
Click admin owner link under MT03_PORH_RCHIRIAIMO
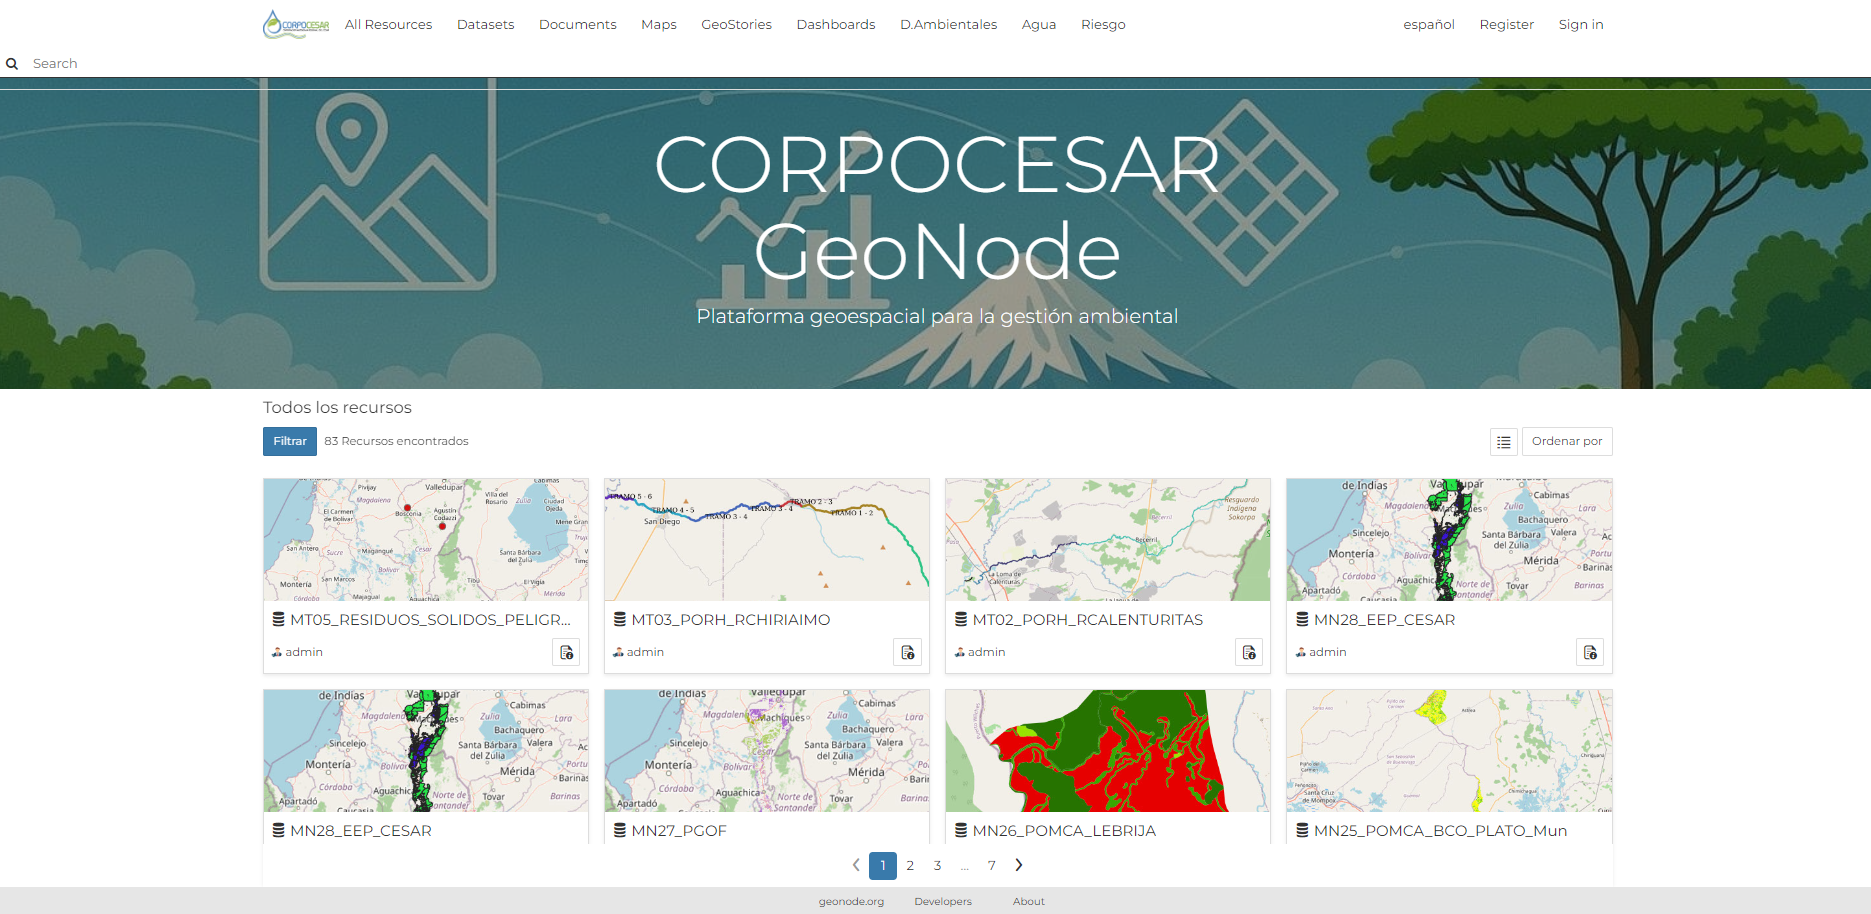(x=644, y=652)
